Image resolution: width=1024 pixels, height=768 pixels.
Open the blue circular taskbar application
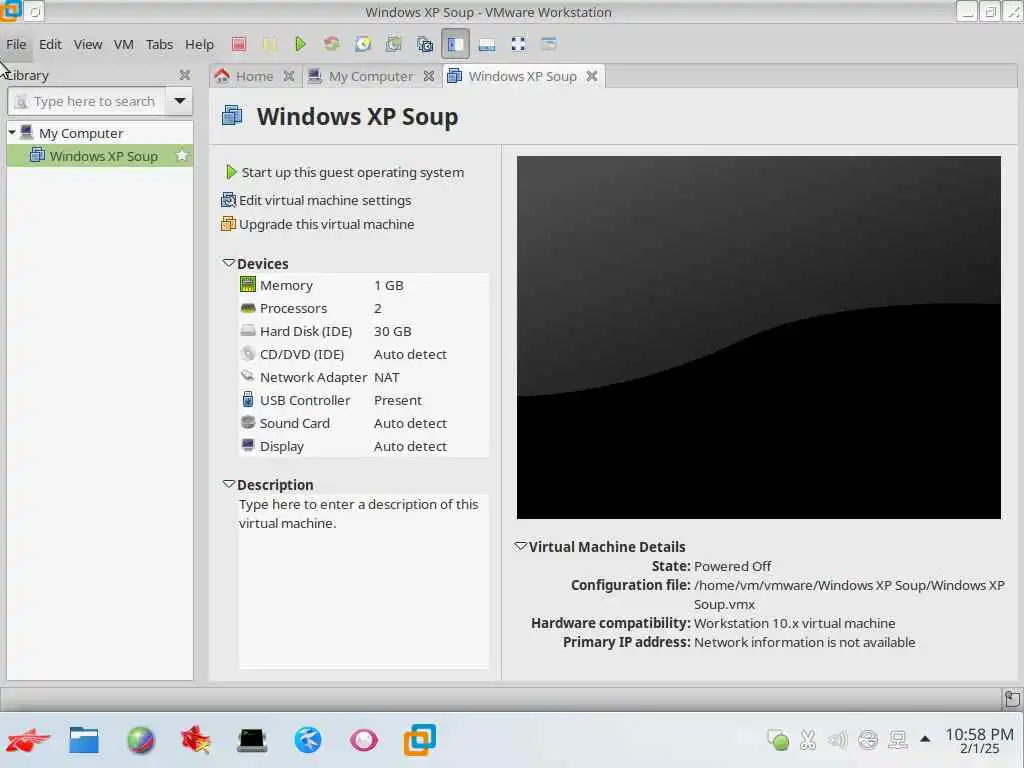308,741
